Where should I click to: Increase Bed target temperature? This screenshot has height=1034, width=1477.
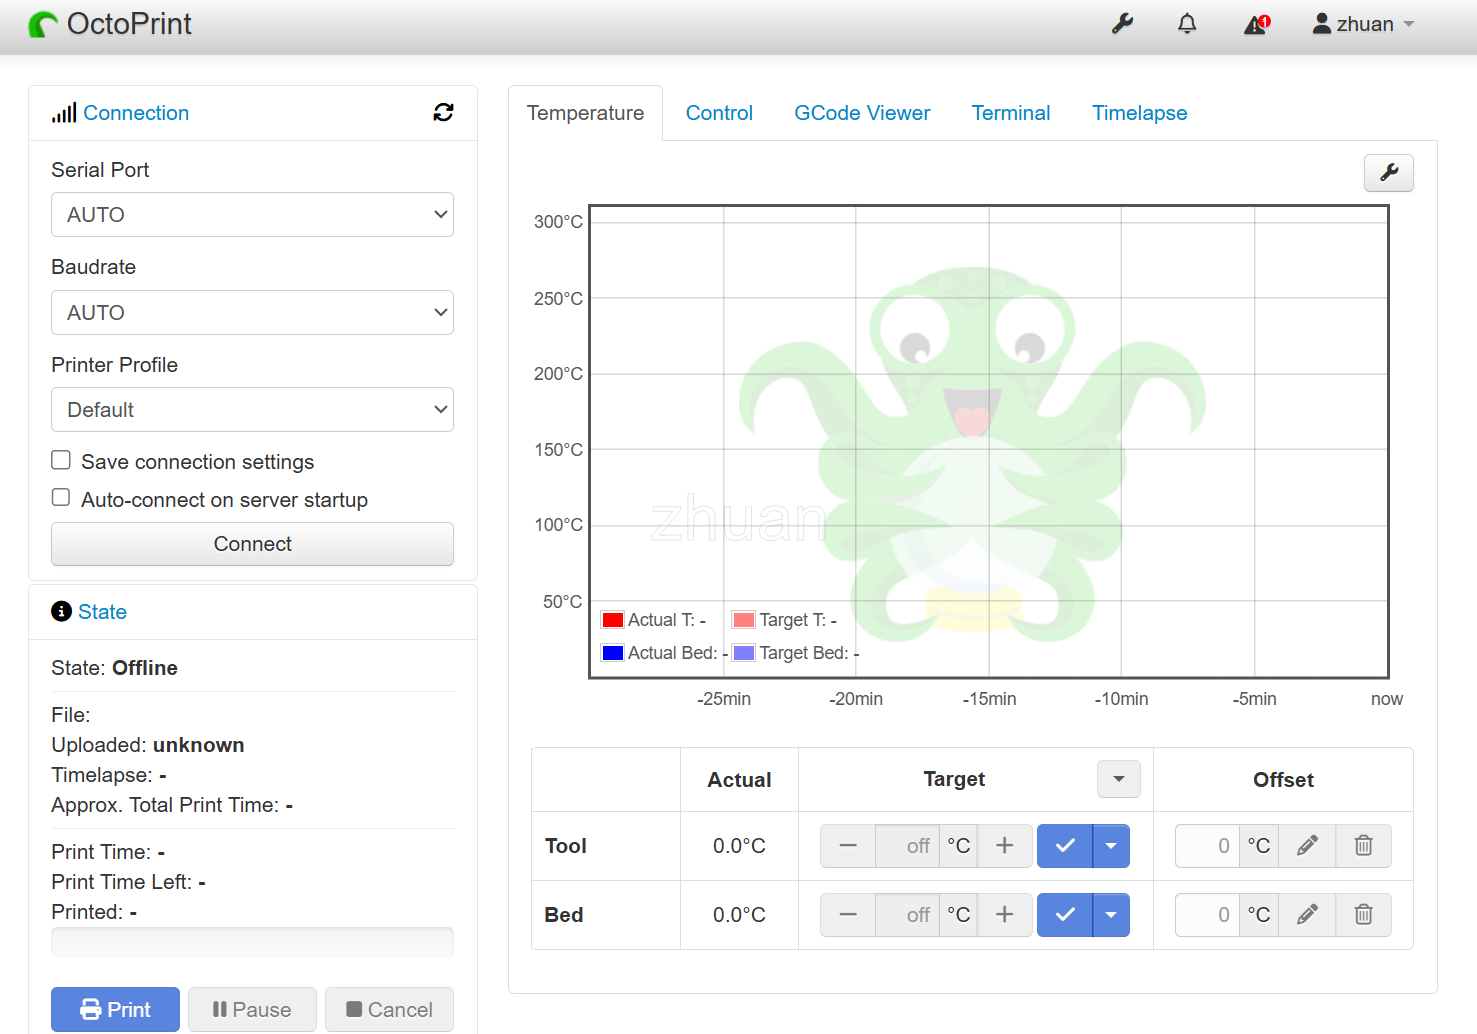[1005, 915]
